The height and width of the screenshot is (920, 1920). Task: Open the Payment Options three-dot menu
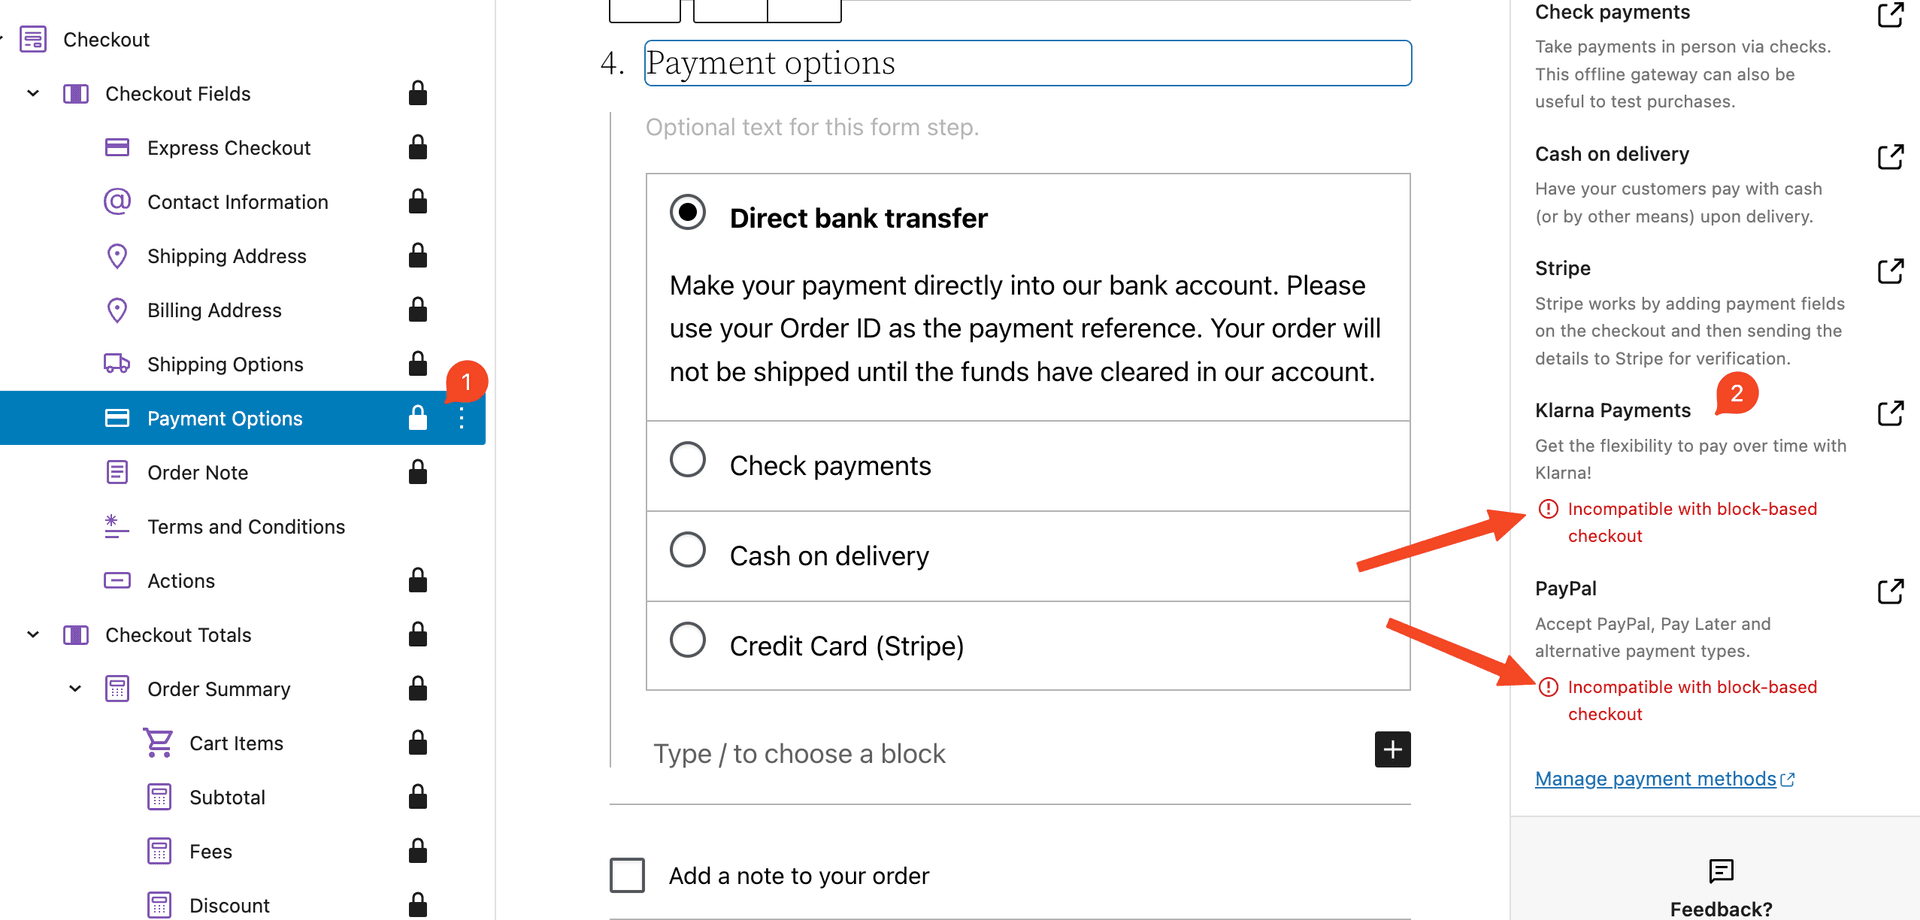461,418
